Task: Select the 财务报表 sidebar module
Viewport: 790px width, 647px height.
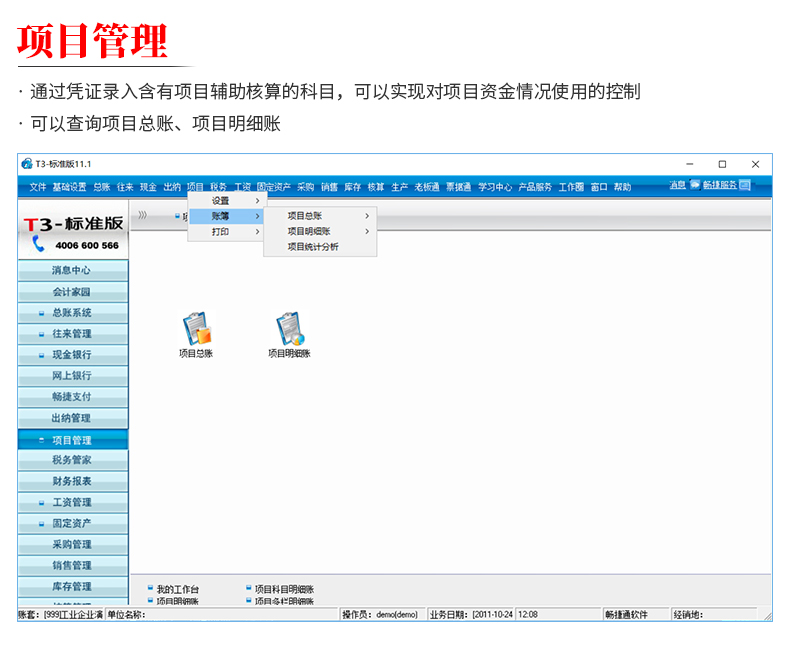Action: click(72, 482)
